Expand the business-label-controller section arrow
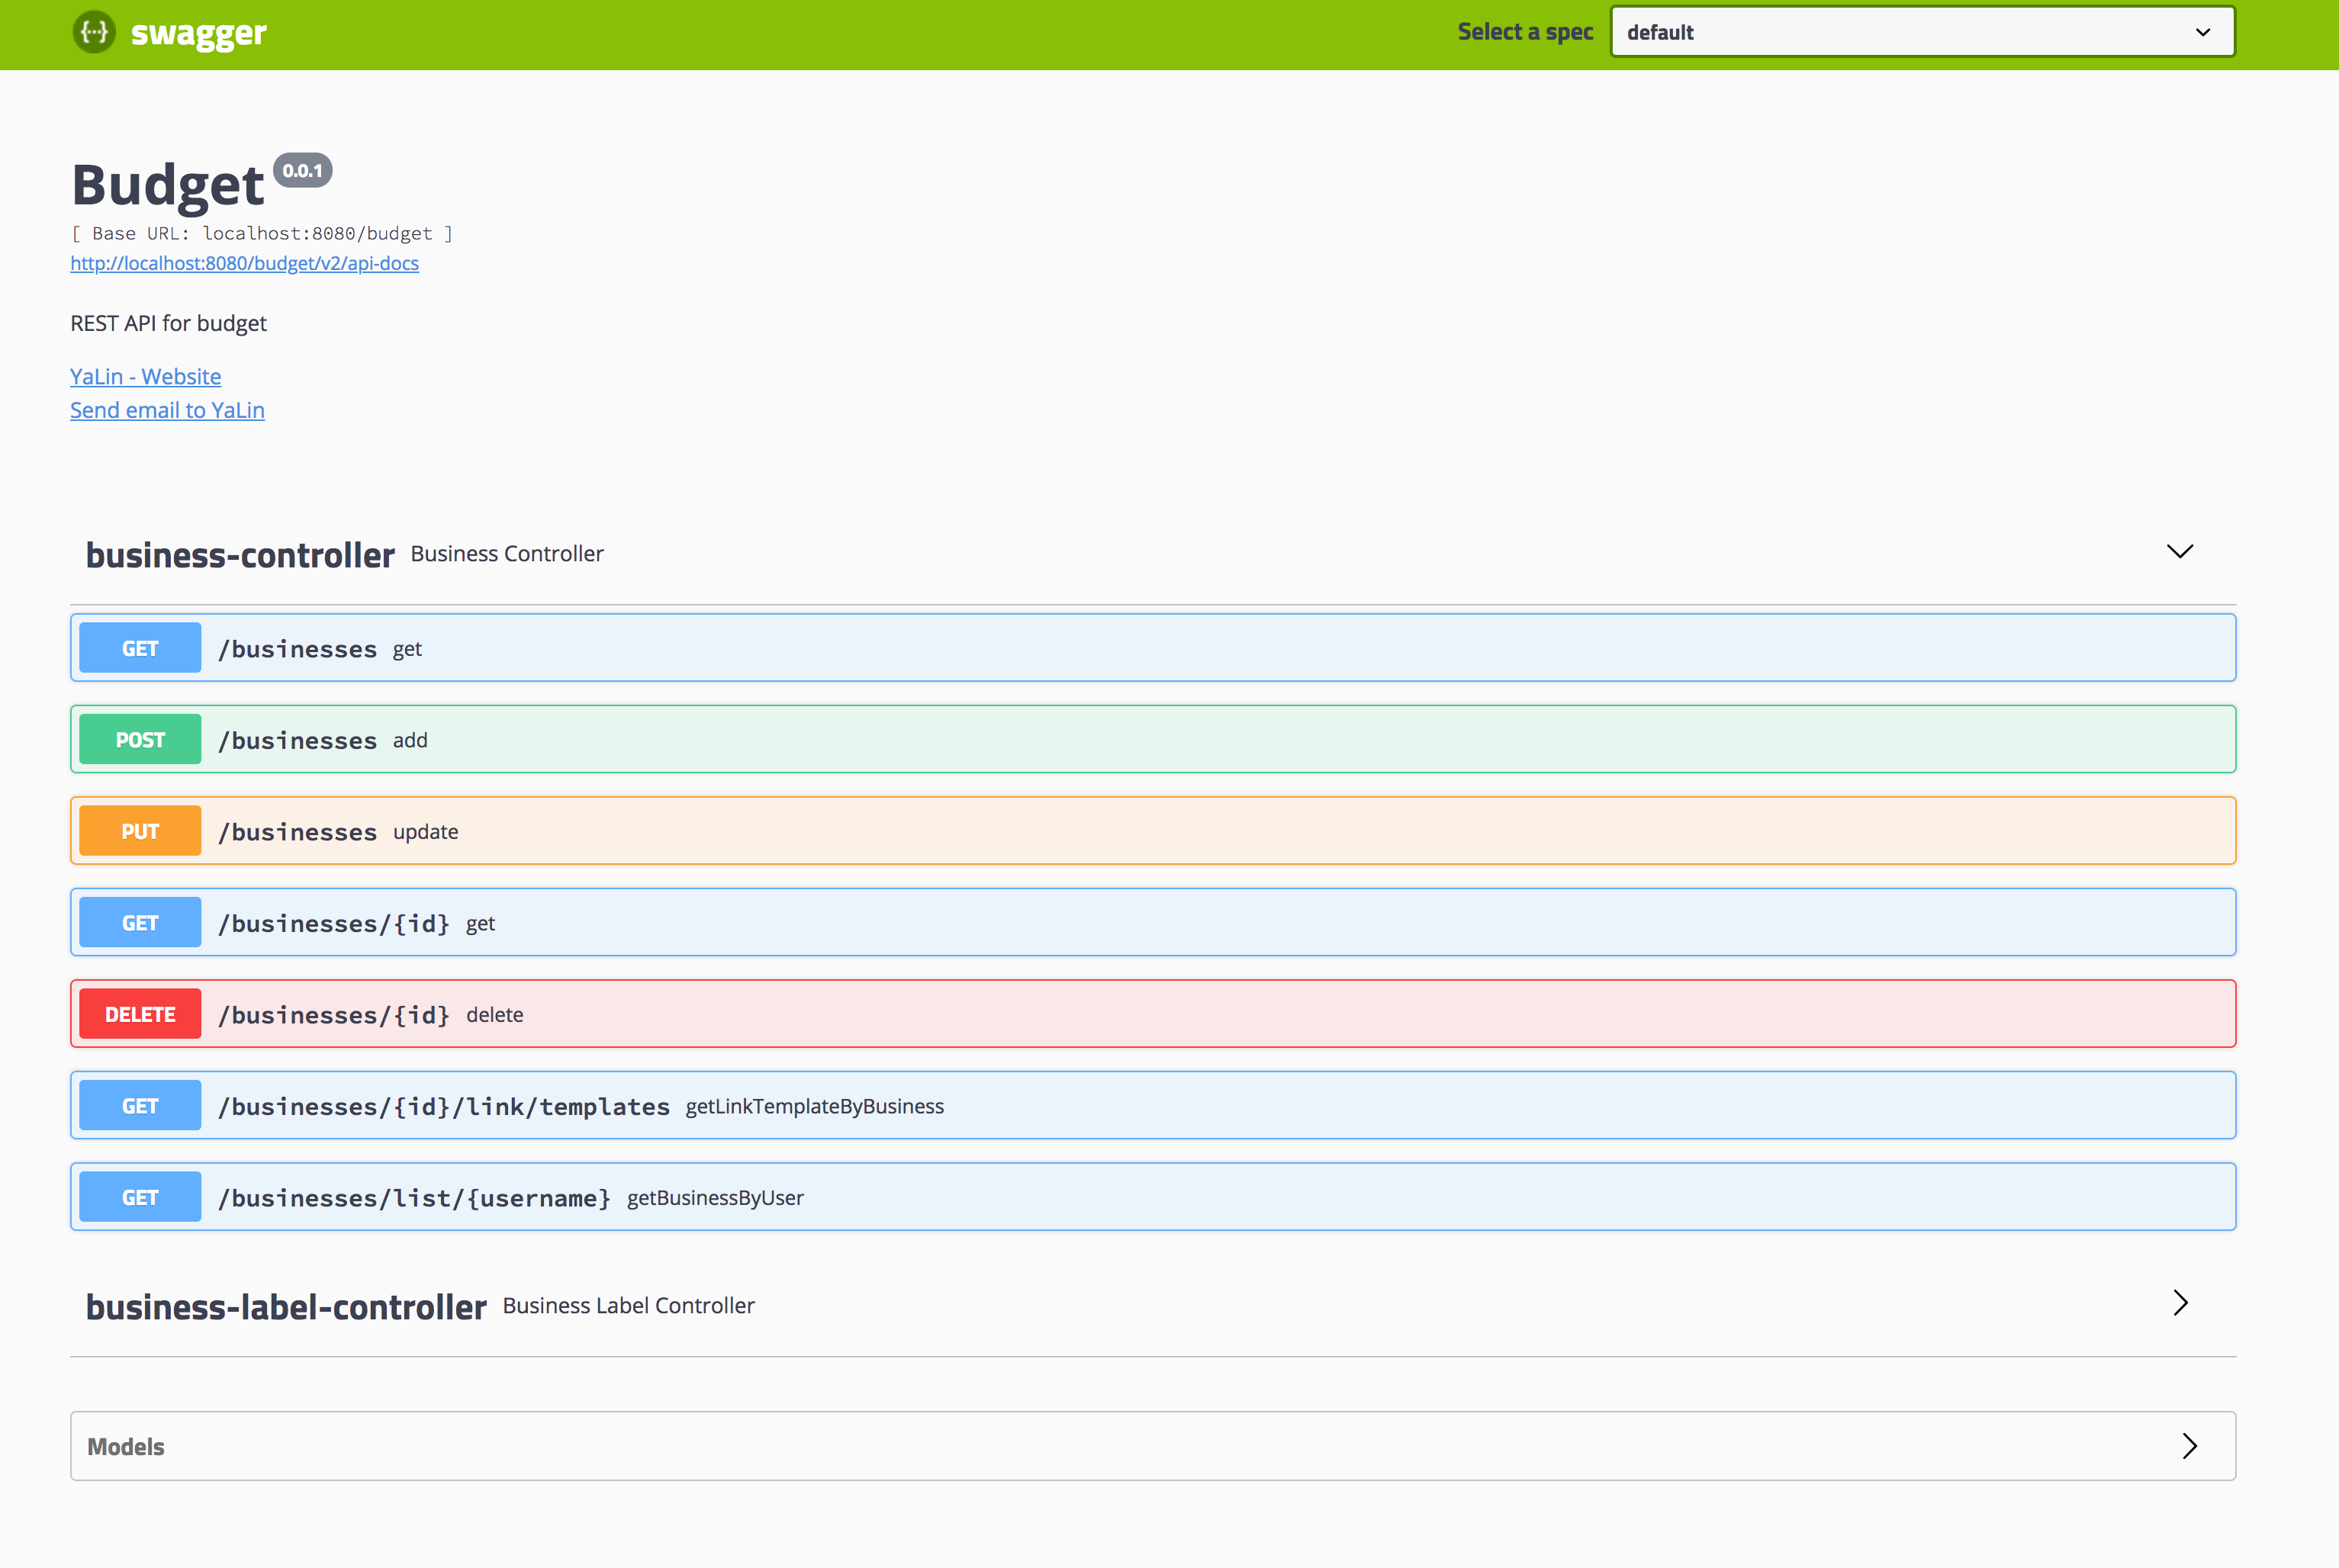This screenshot has width=2339, height=1568. [x=2180, y=1303]
